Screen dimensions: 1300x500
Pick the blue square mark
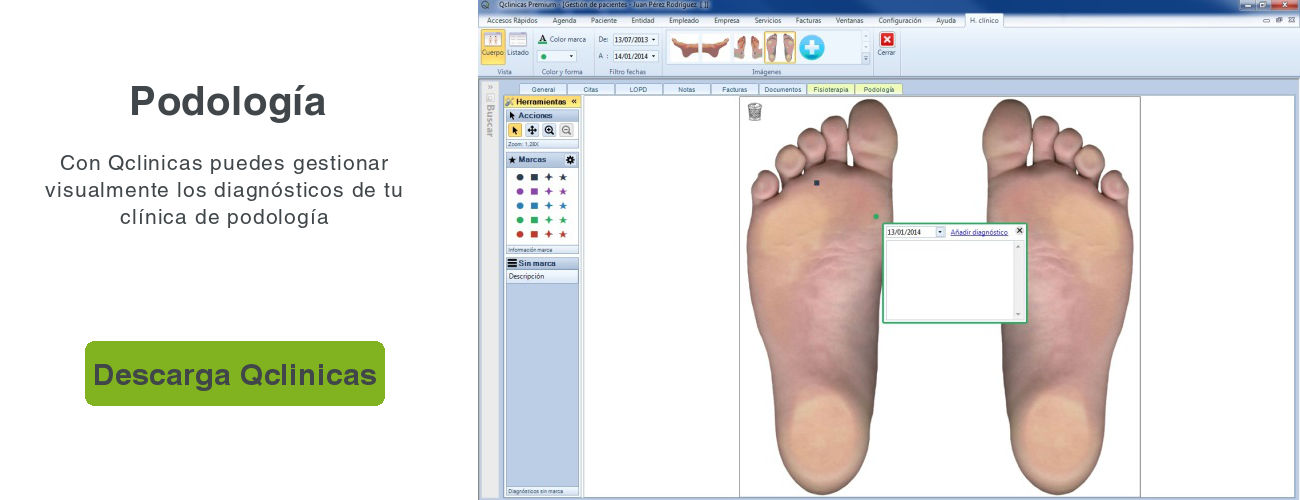[534, 205]
